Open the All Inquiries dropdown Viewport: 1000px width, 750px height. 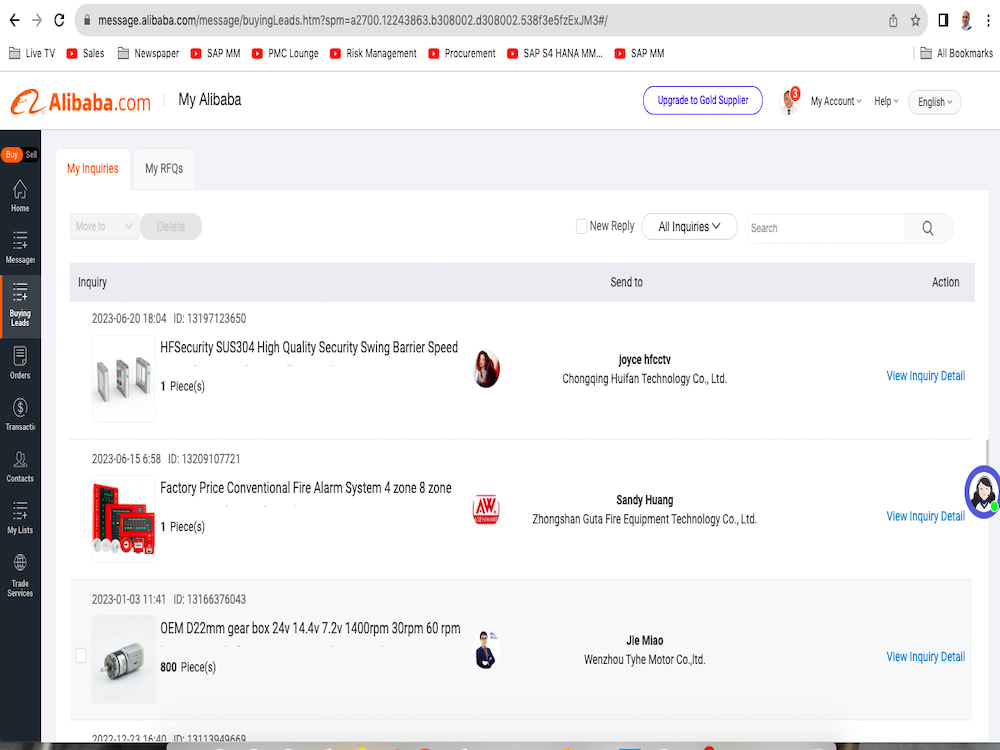point(689,227)
